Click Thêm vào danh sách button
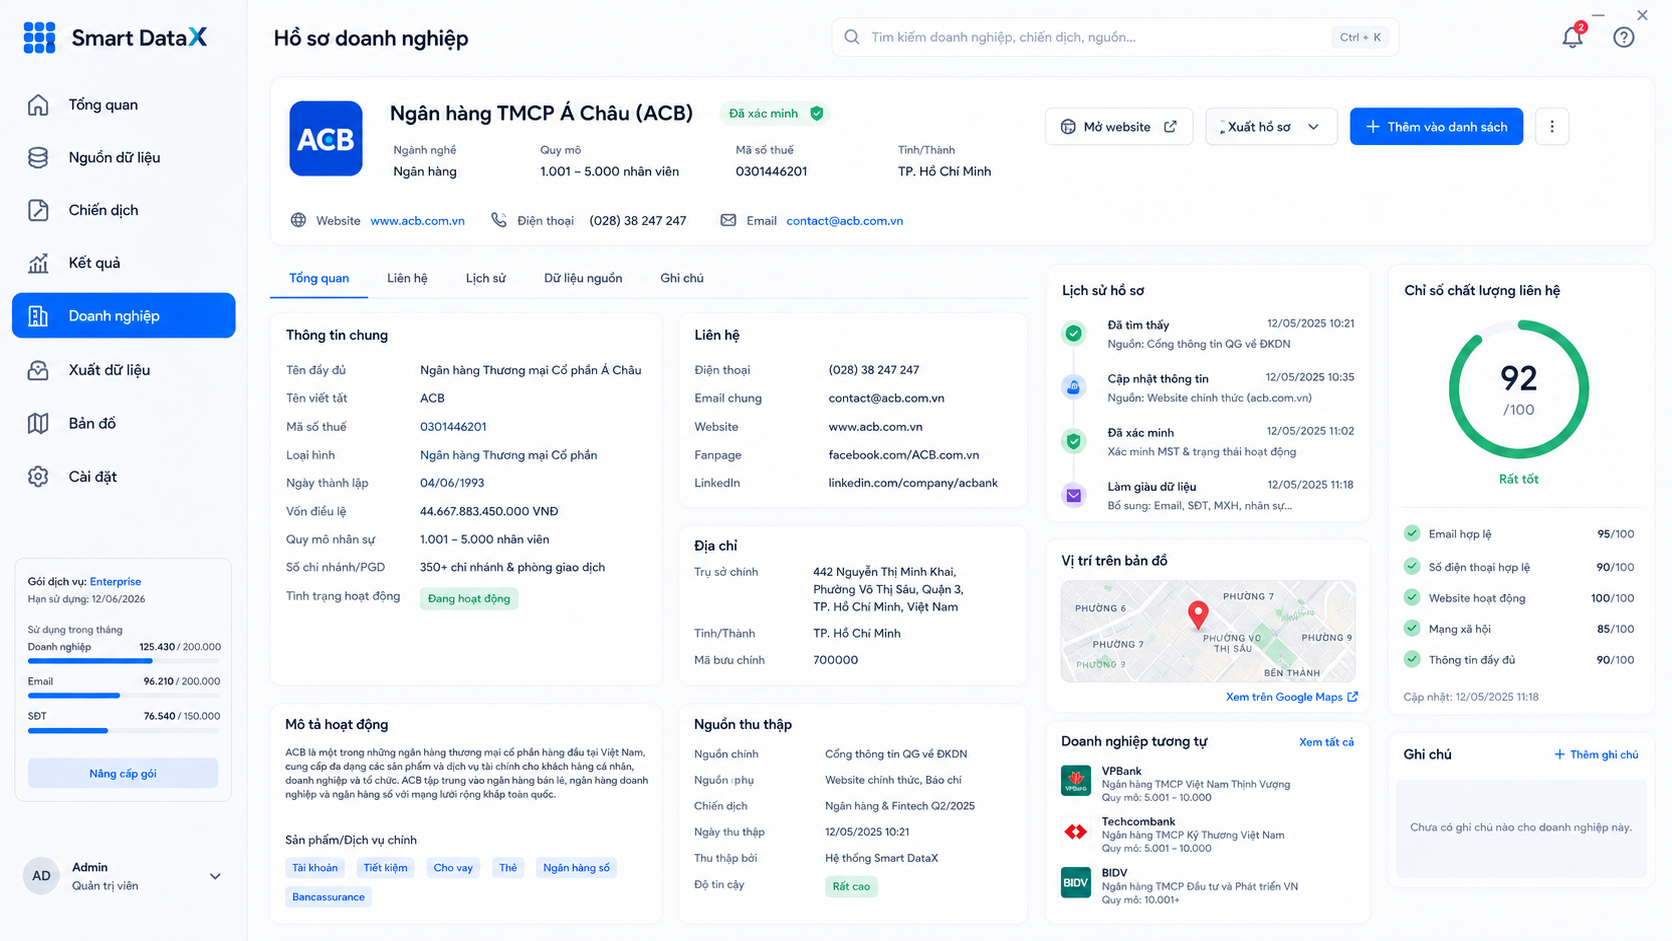Screen dimensions: 1672x941 1436,127
